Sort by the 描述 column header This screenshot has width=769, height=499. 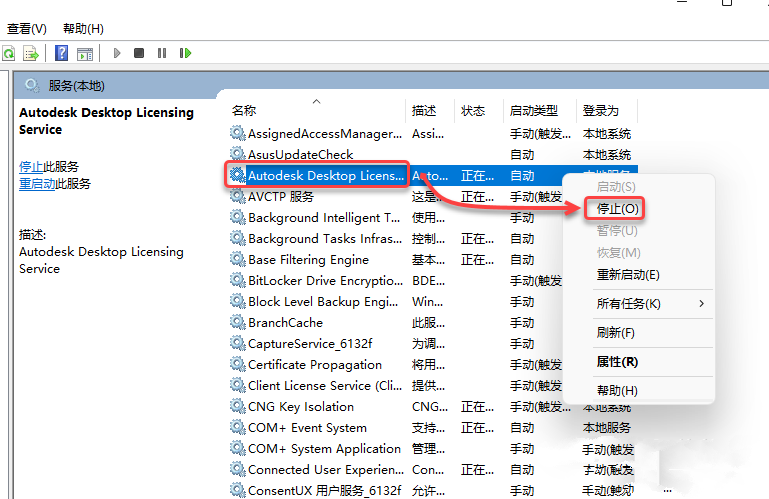coord(424,111)
